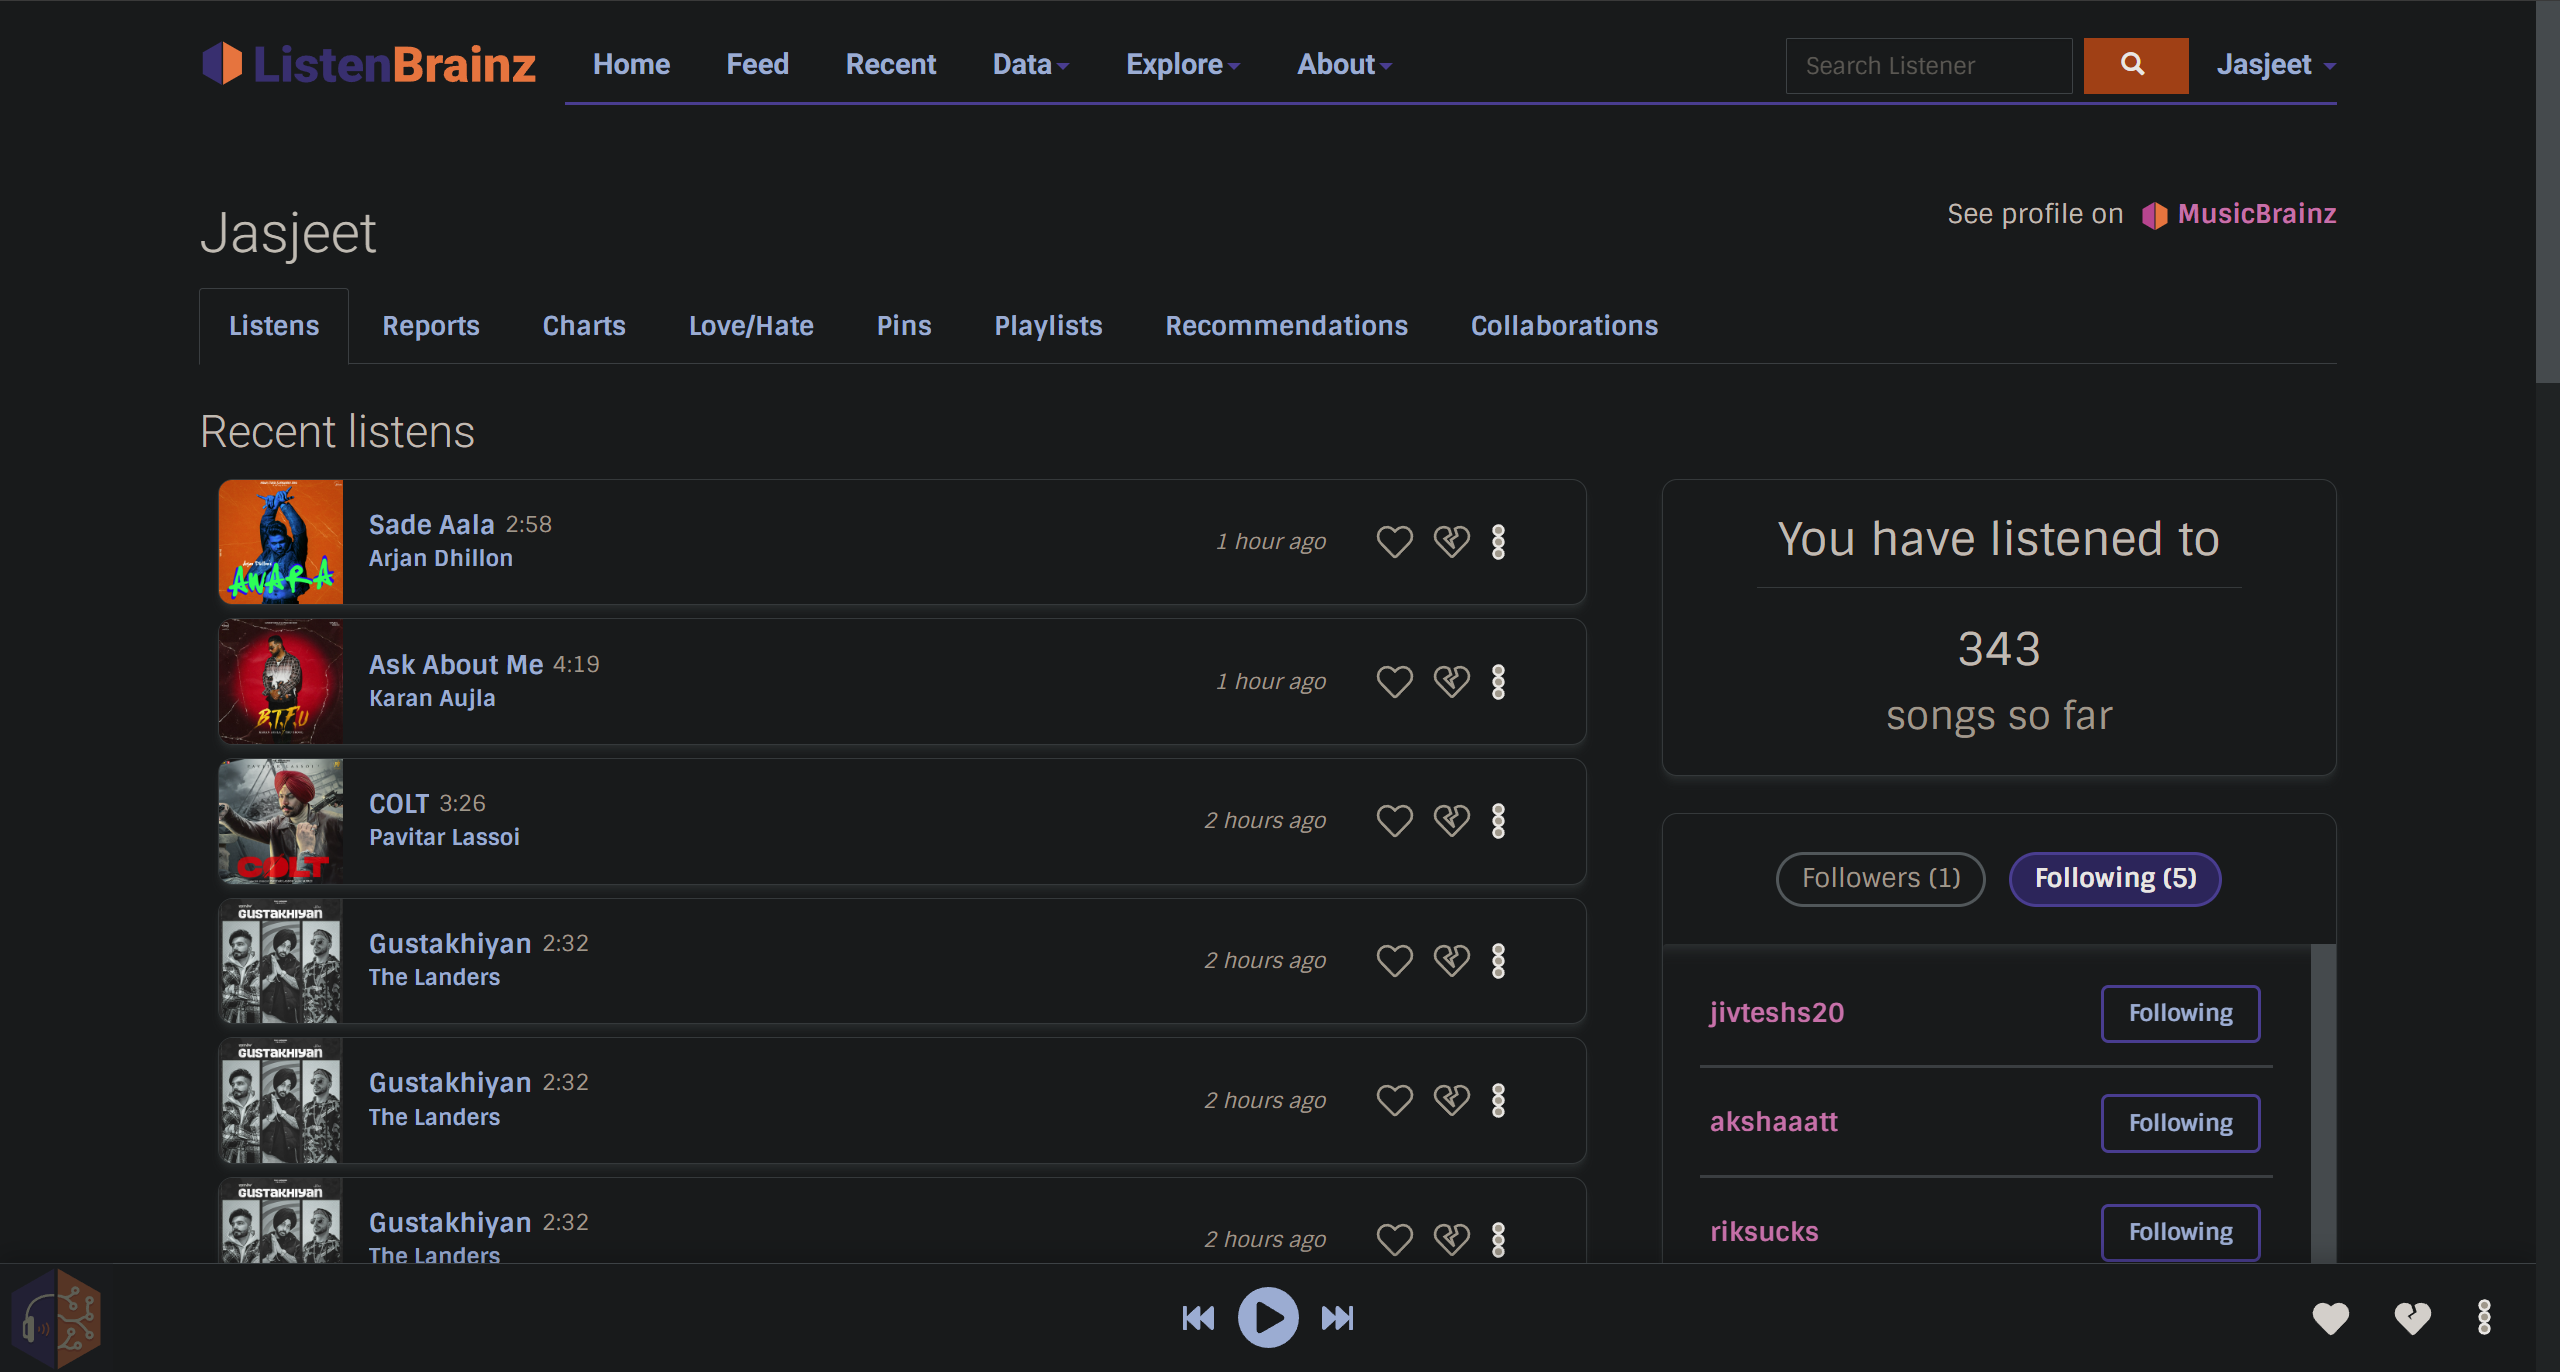Open MusicBrainz profile link

pyautogui.click(x=2256, y=214)
